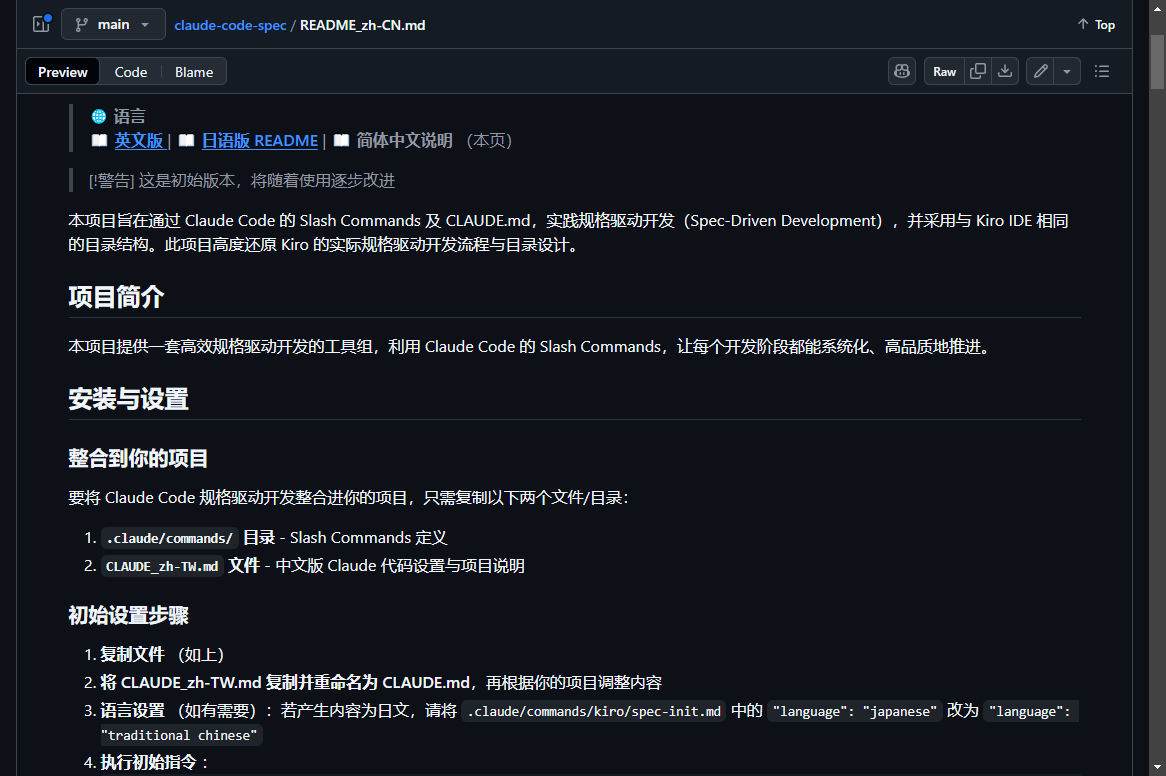Click the "traditional chinese" code snippet
This screenshot has width=1166, height=776.
coord(182,735)
